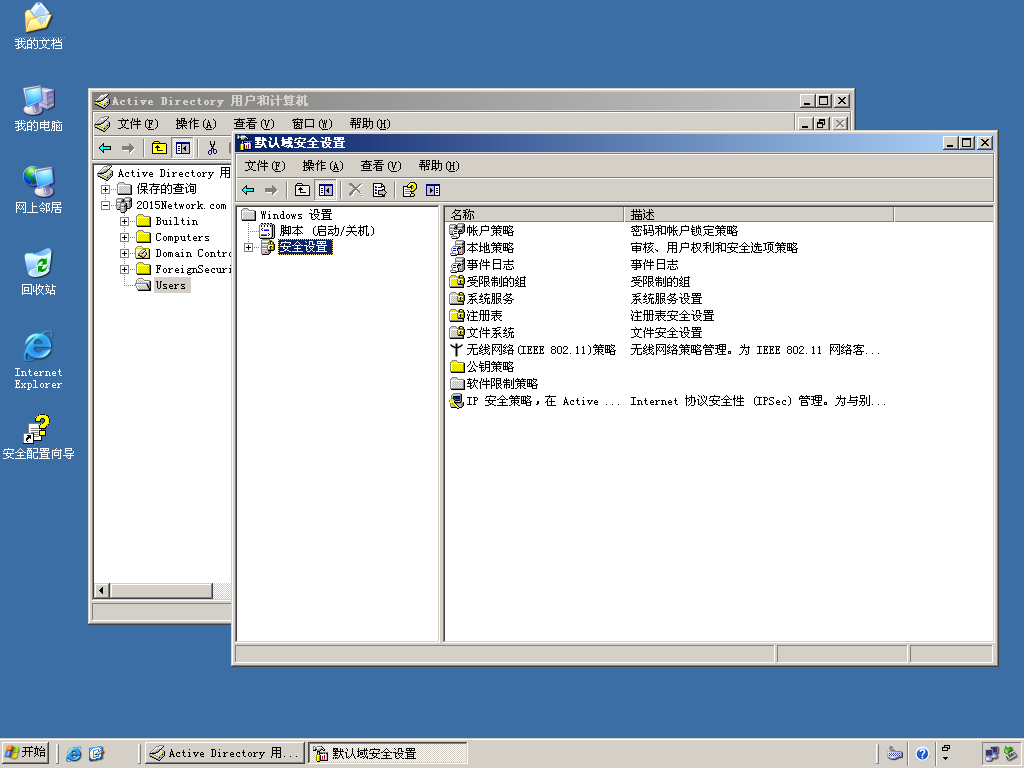
Task: Open 操作(A) menu in 默认域安全设置
Action: coord(323,166)
